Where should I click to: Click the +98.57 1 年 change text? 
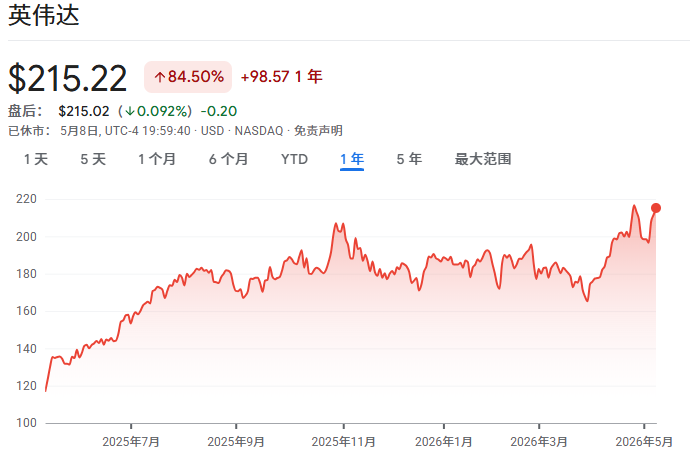[282, 77]
